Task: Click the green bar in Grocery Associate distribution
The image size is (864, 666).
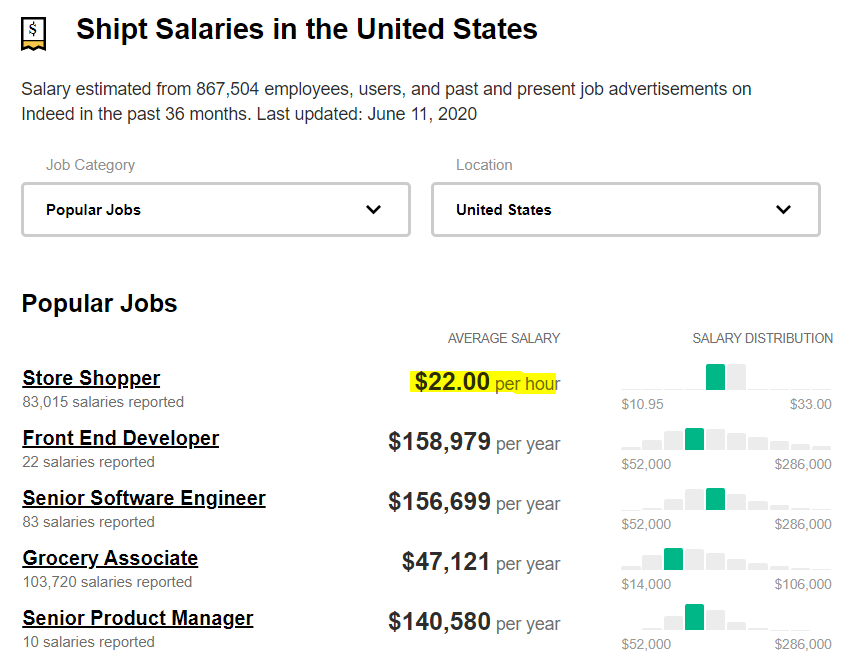Action: pyautogui.click(x=673, y=559)
